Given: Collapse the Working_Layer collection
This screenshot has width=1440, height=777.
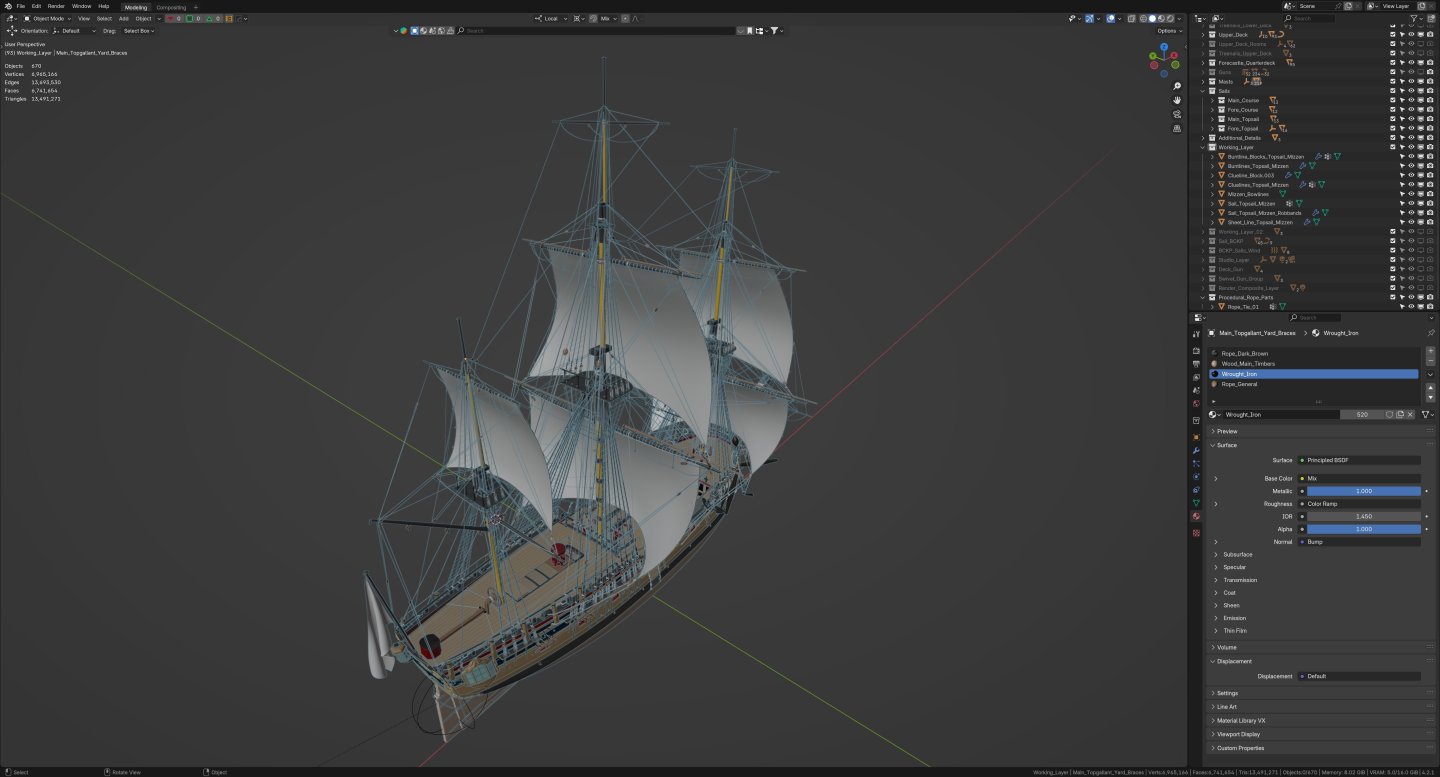Looking at the screenshot, I should tap(1203, 147).
